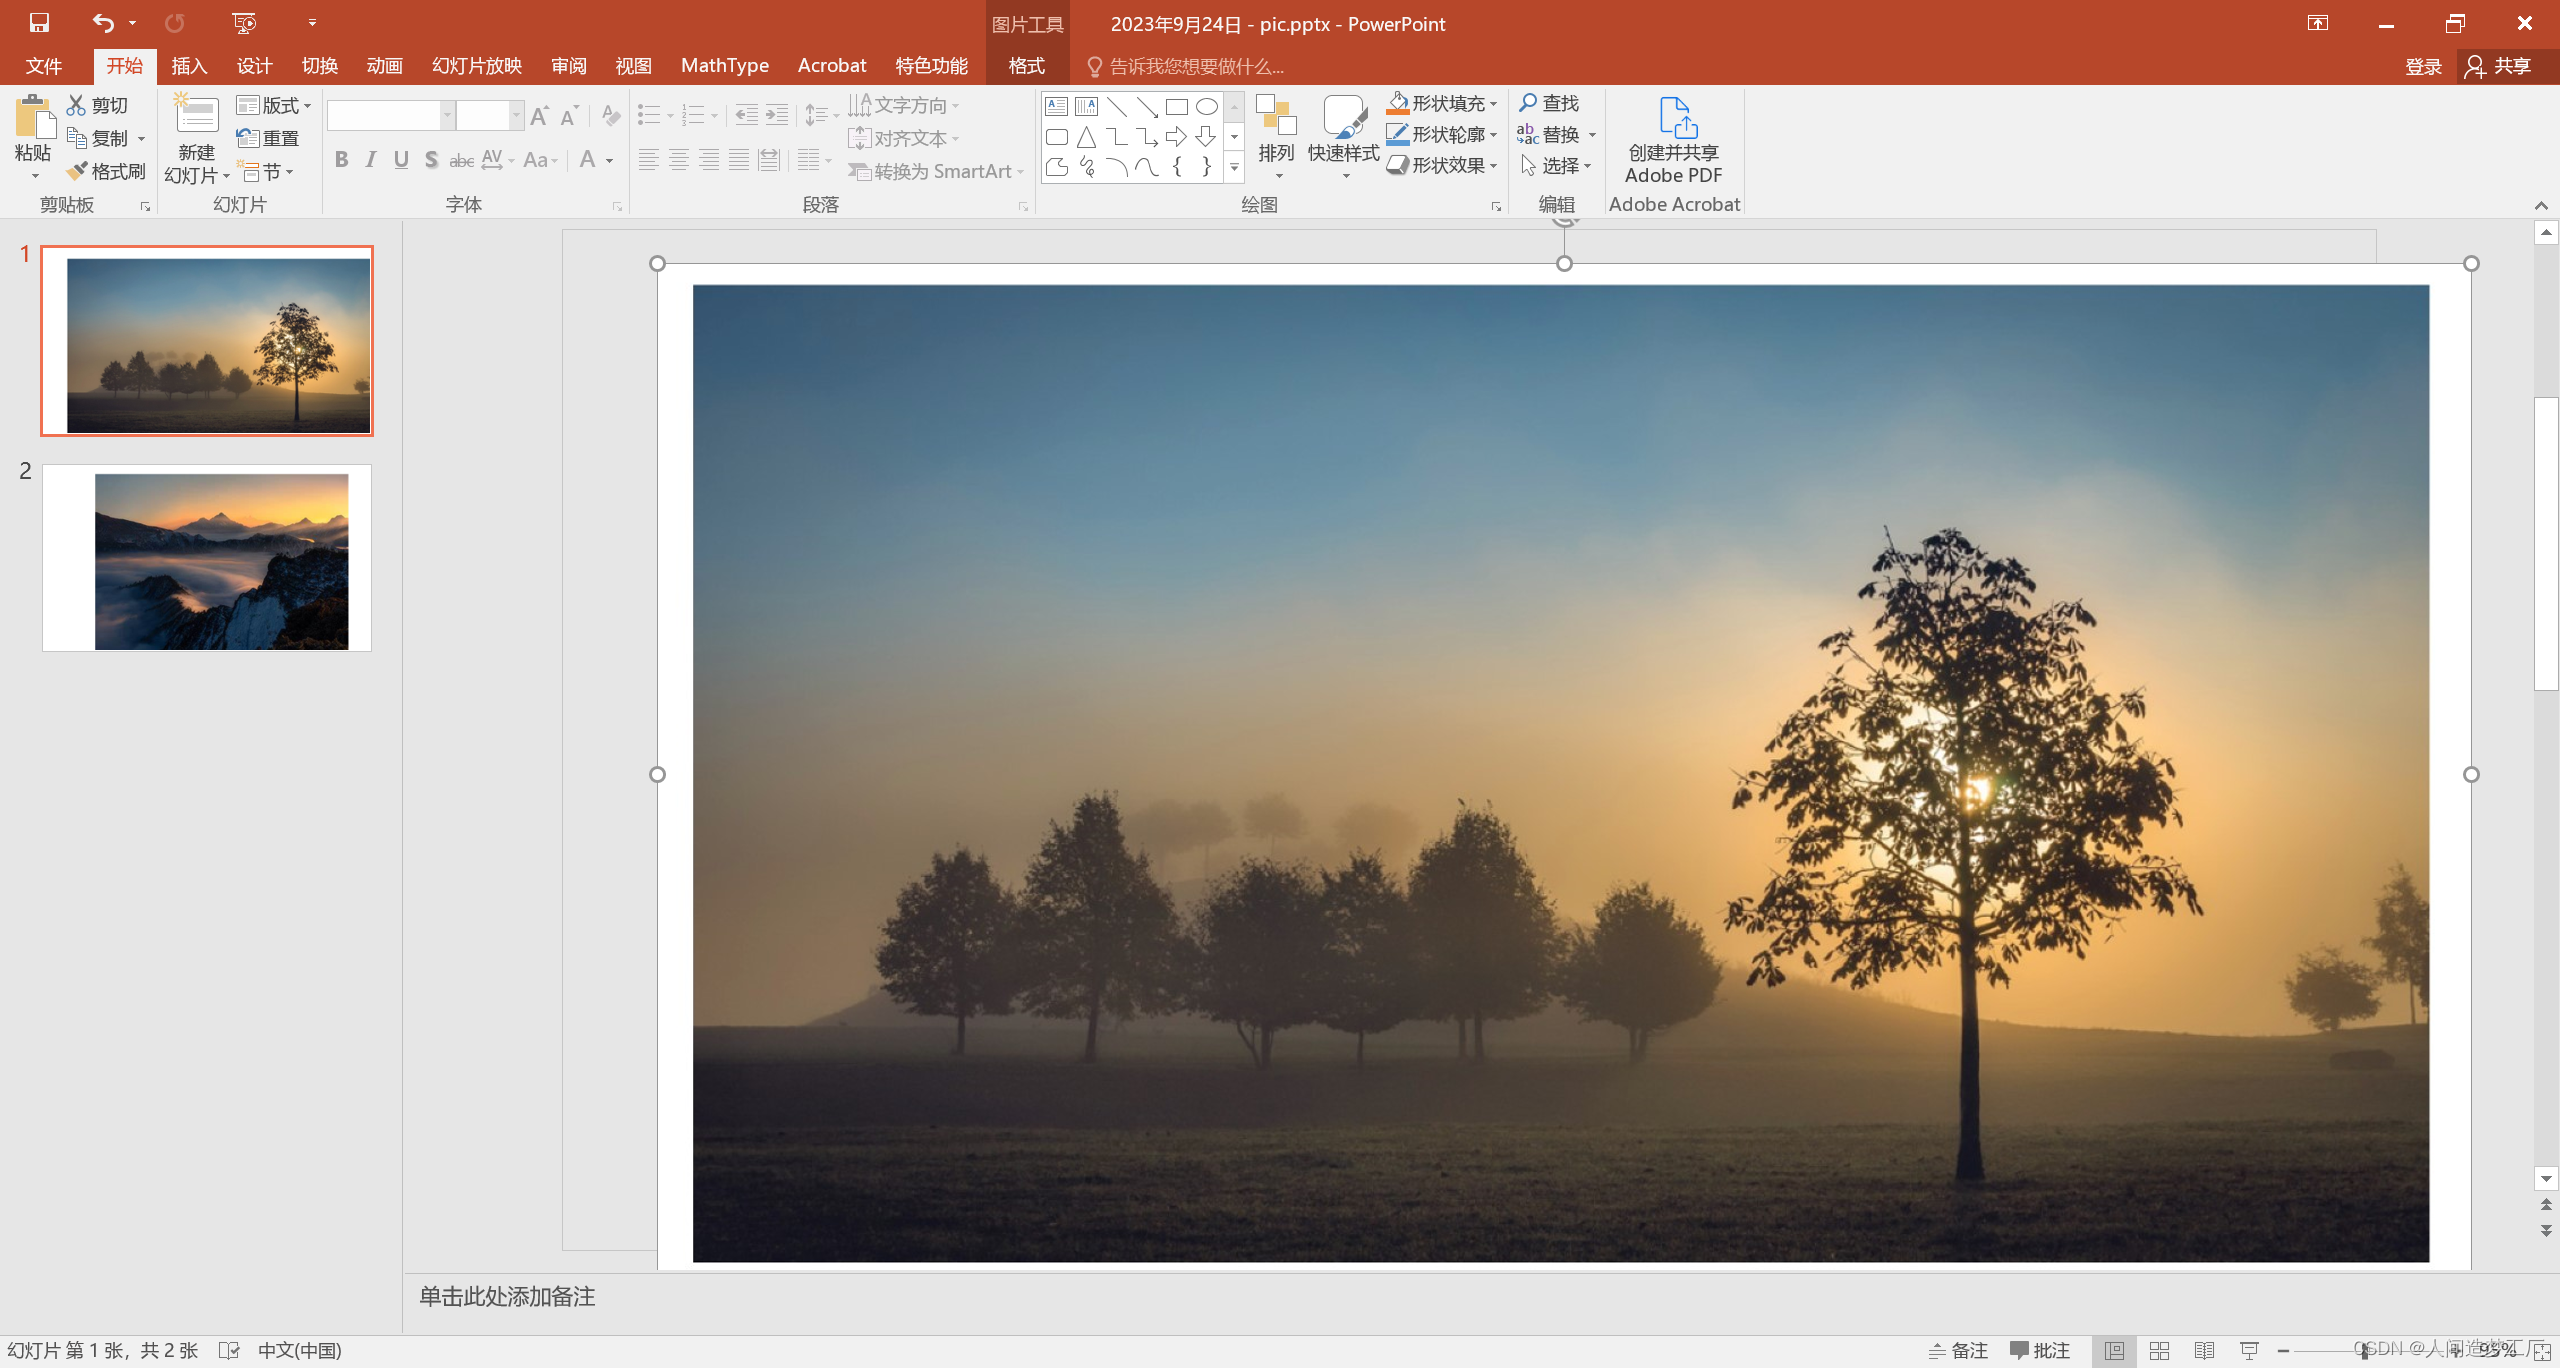Toggle the Comments (批注) pane button

[x=2039, y=1350]
